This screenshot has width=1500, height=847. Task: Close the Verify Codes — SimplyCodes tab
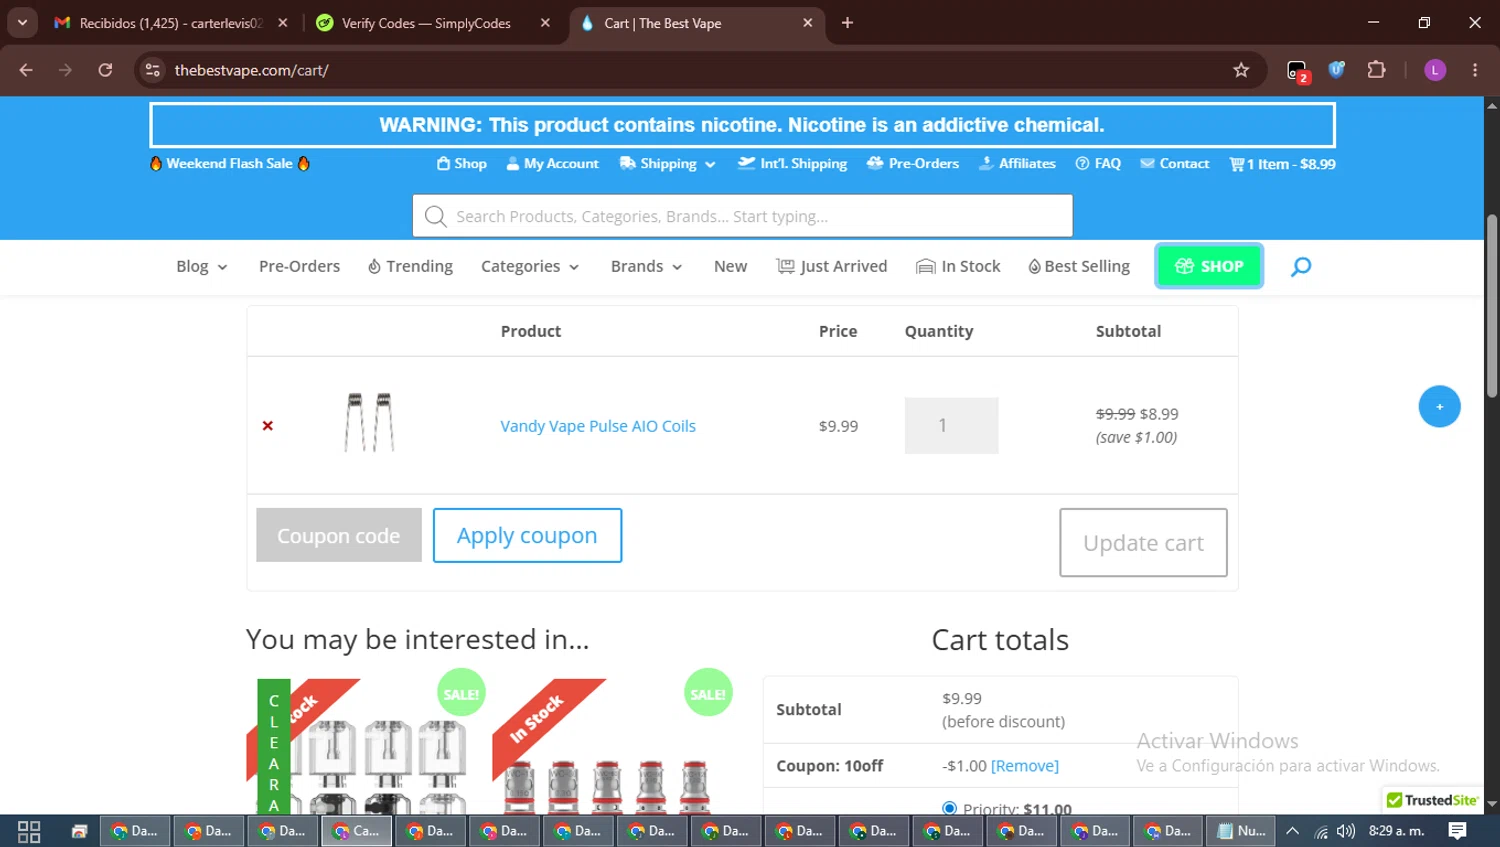pyautogui.click(x=545, y=23)
